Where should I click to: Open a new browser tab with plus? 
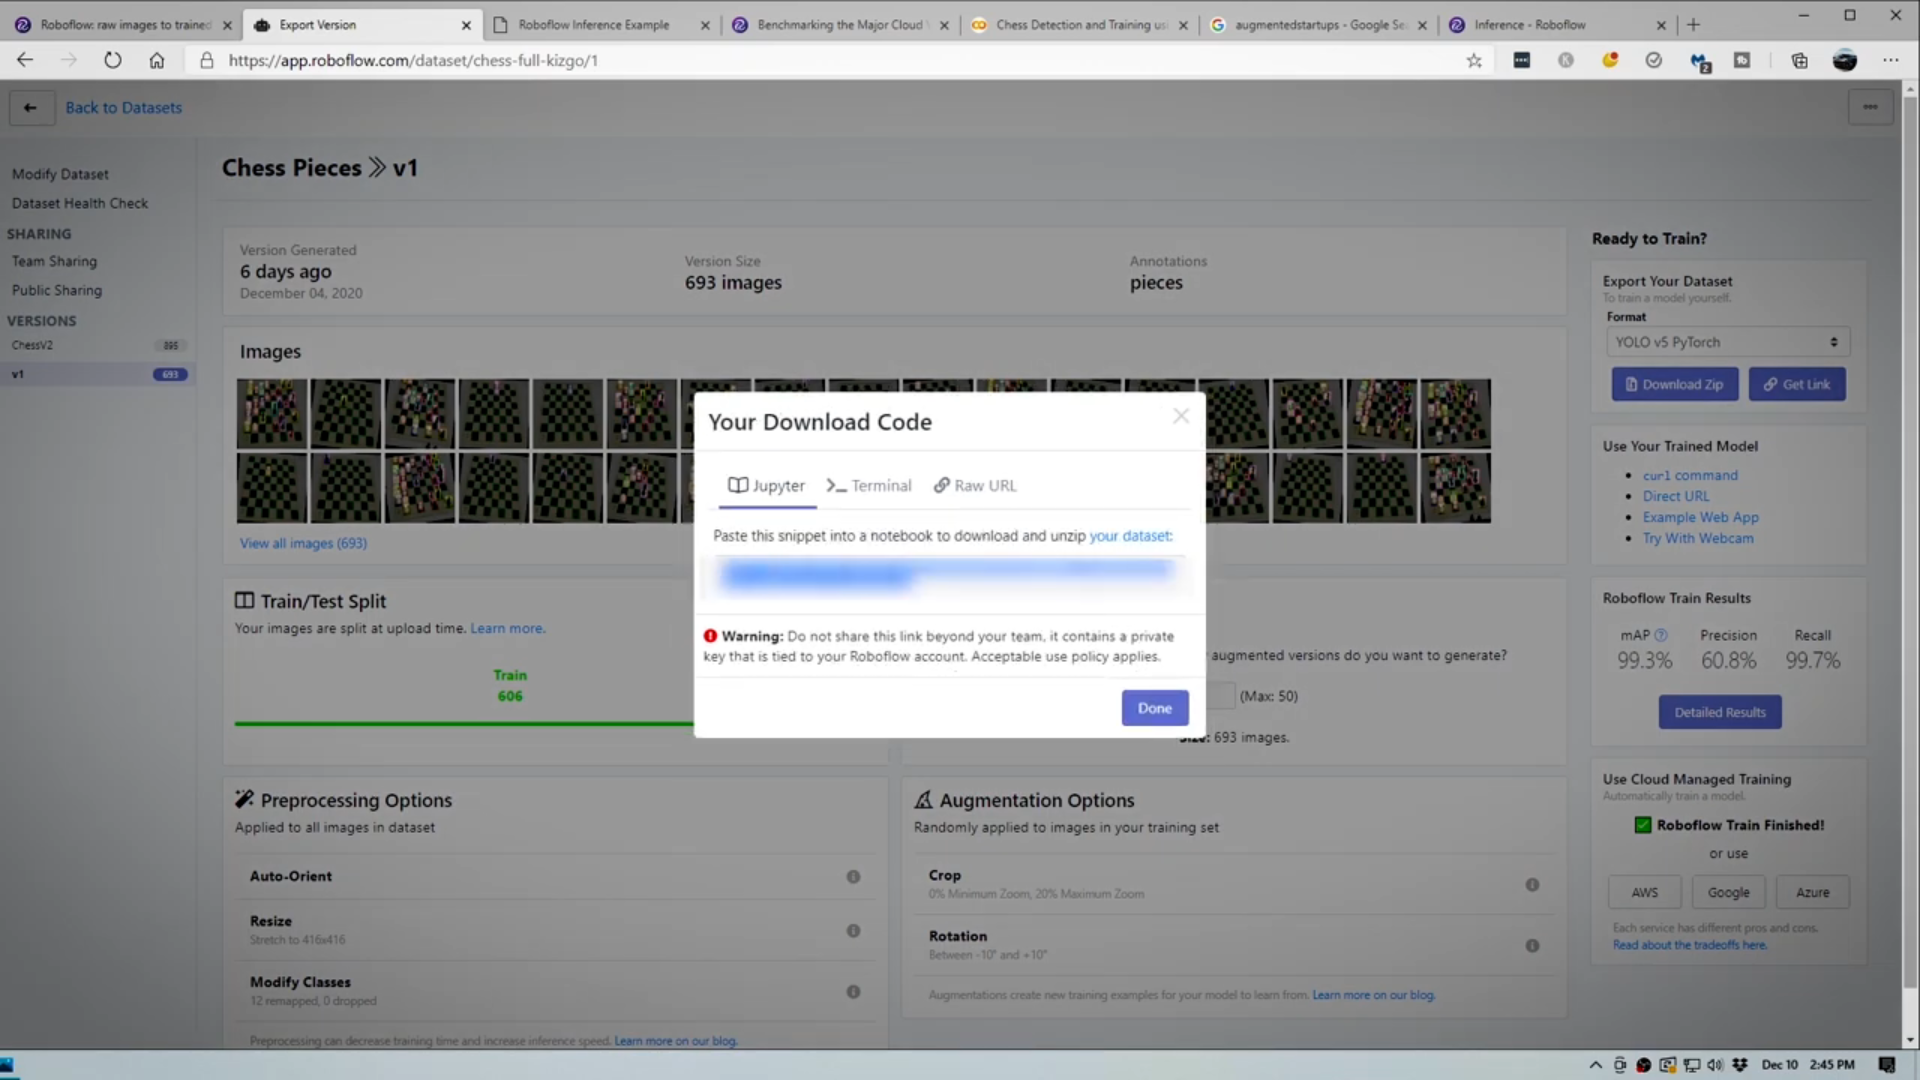(x=1693, y=24)
